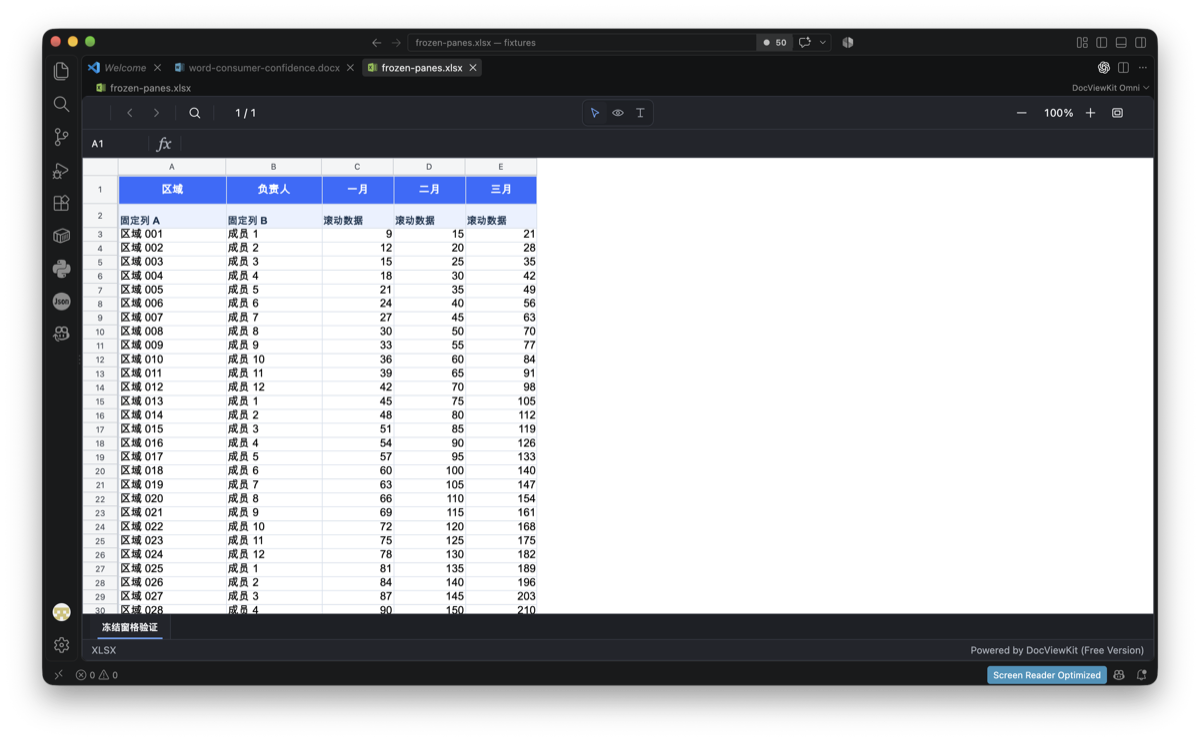Open errors and warnings status indicator

point(97,675)
